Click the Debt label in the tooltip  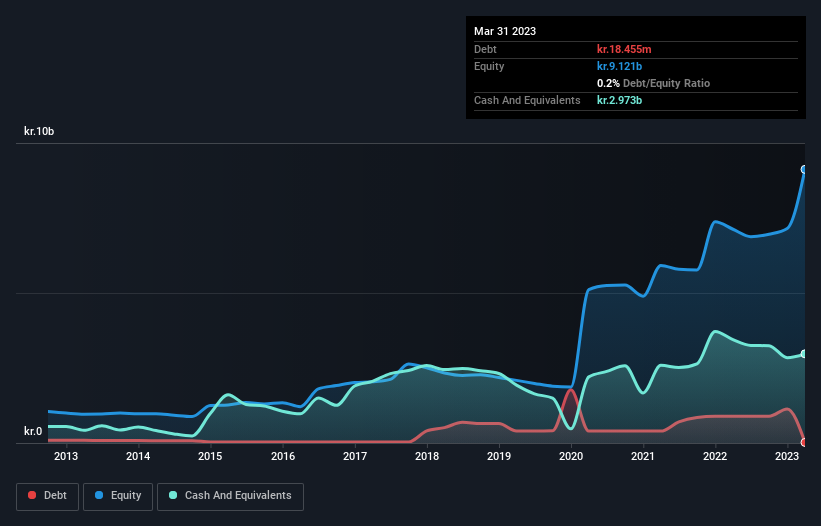(x=485, y=49)
